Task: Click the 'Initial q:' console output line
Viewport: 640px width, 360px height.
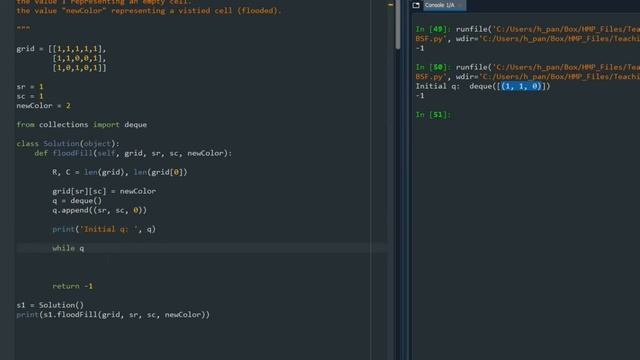Action: 483,86
